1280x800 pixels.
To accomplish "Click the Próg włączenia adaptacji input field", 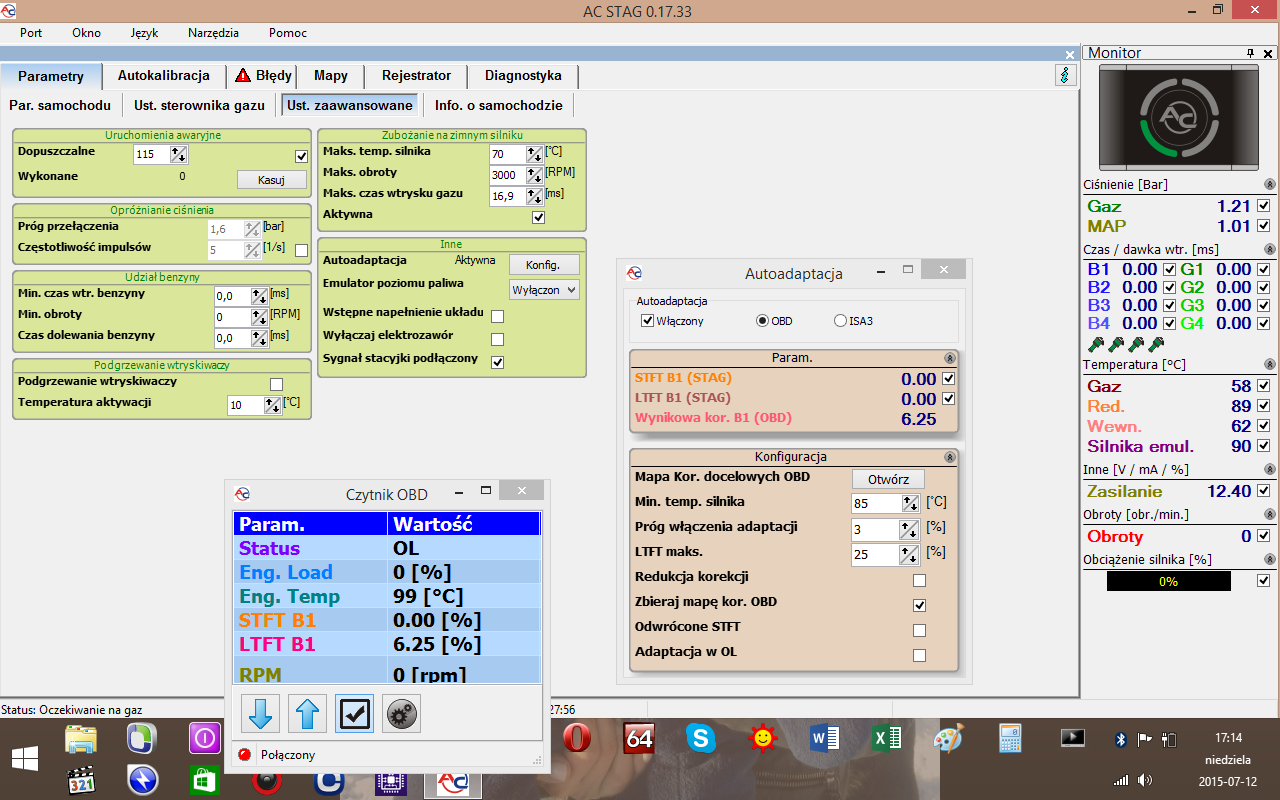I will coord(877,529).
